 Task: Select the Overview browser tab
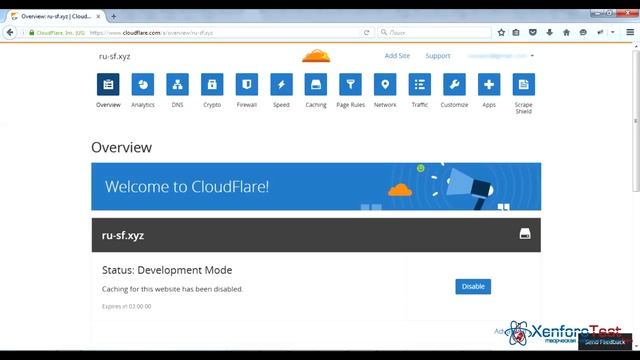pyautogui.click(x=56, y=16)
